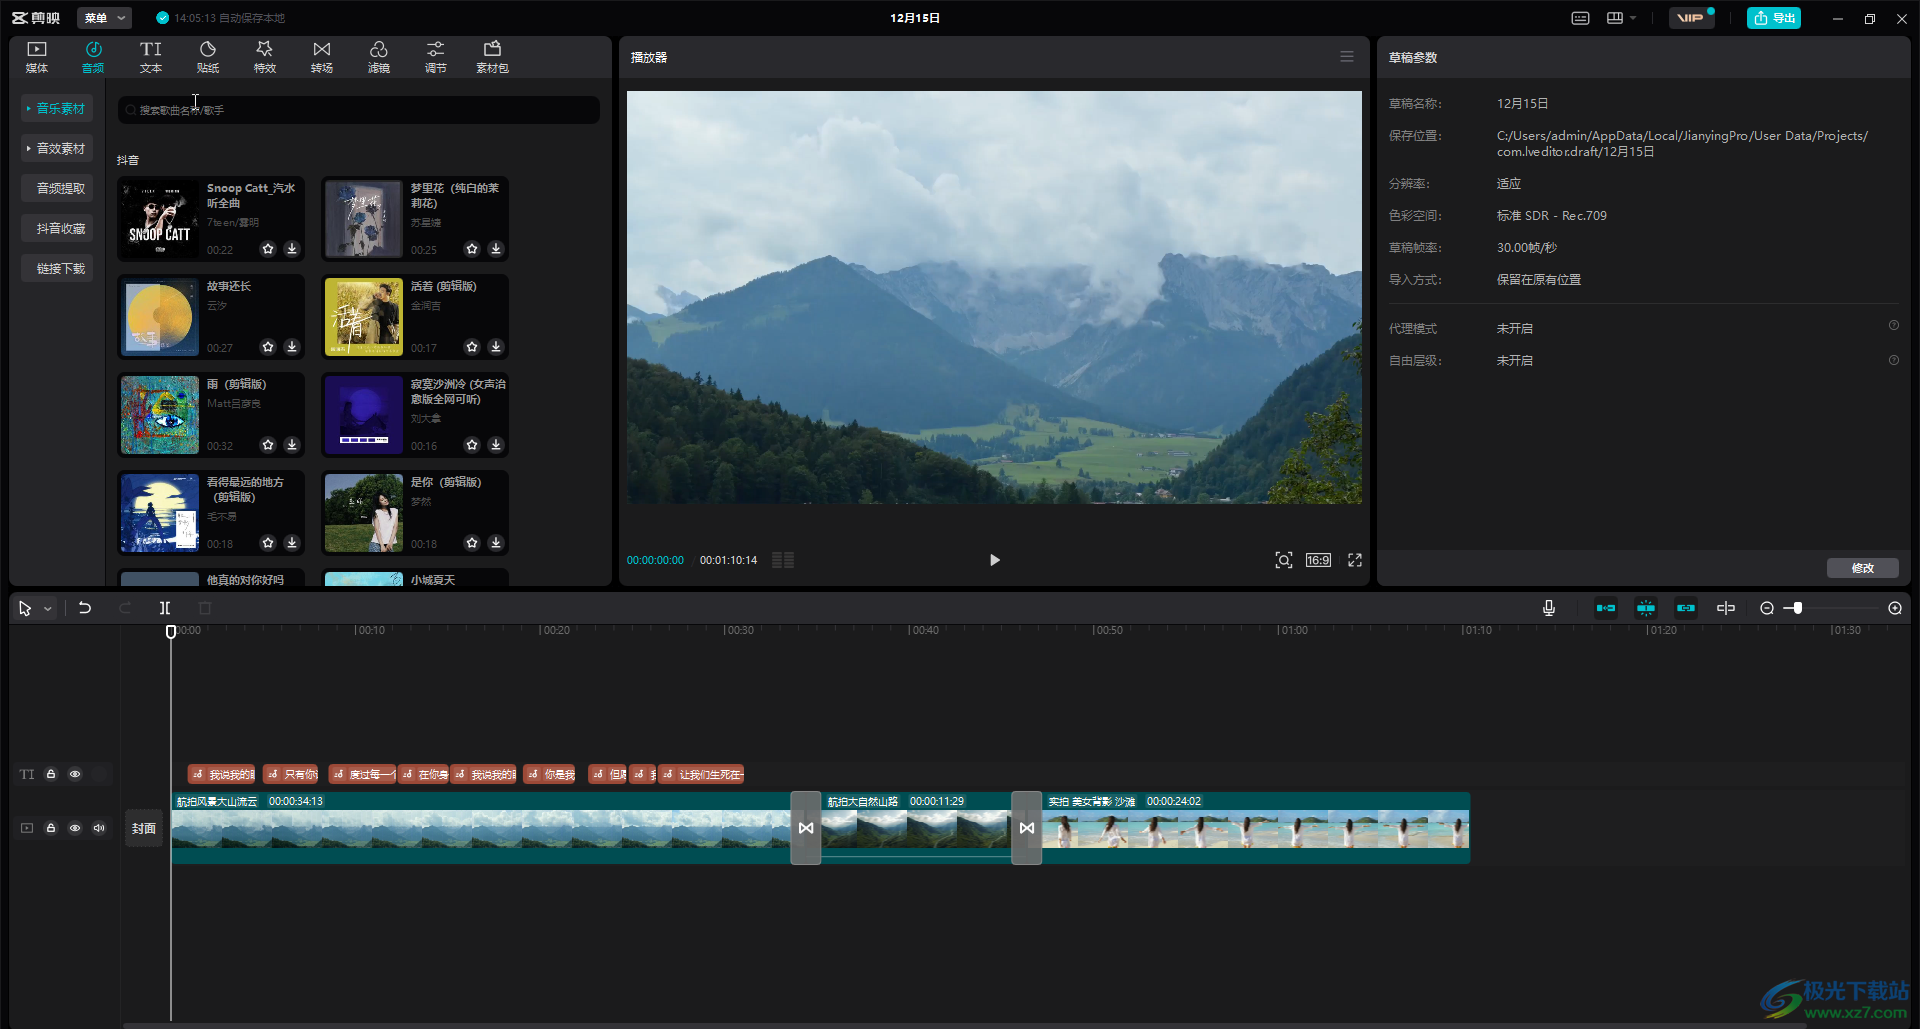Download the 是你 (剪辑版) track
This screenshot has height=1029, width=1920.
coord(496,543)
